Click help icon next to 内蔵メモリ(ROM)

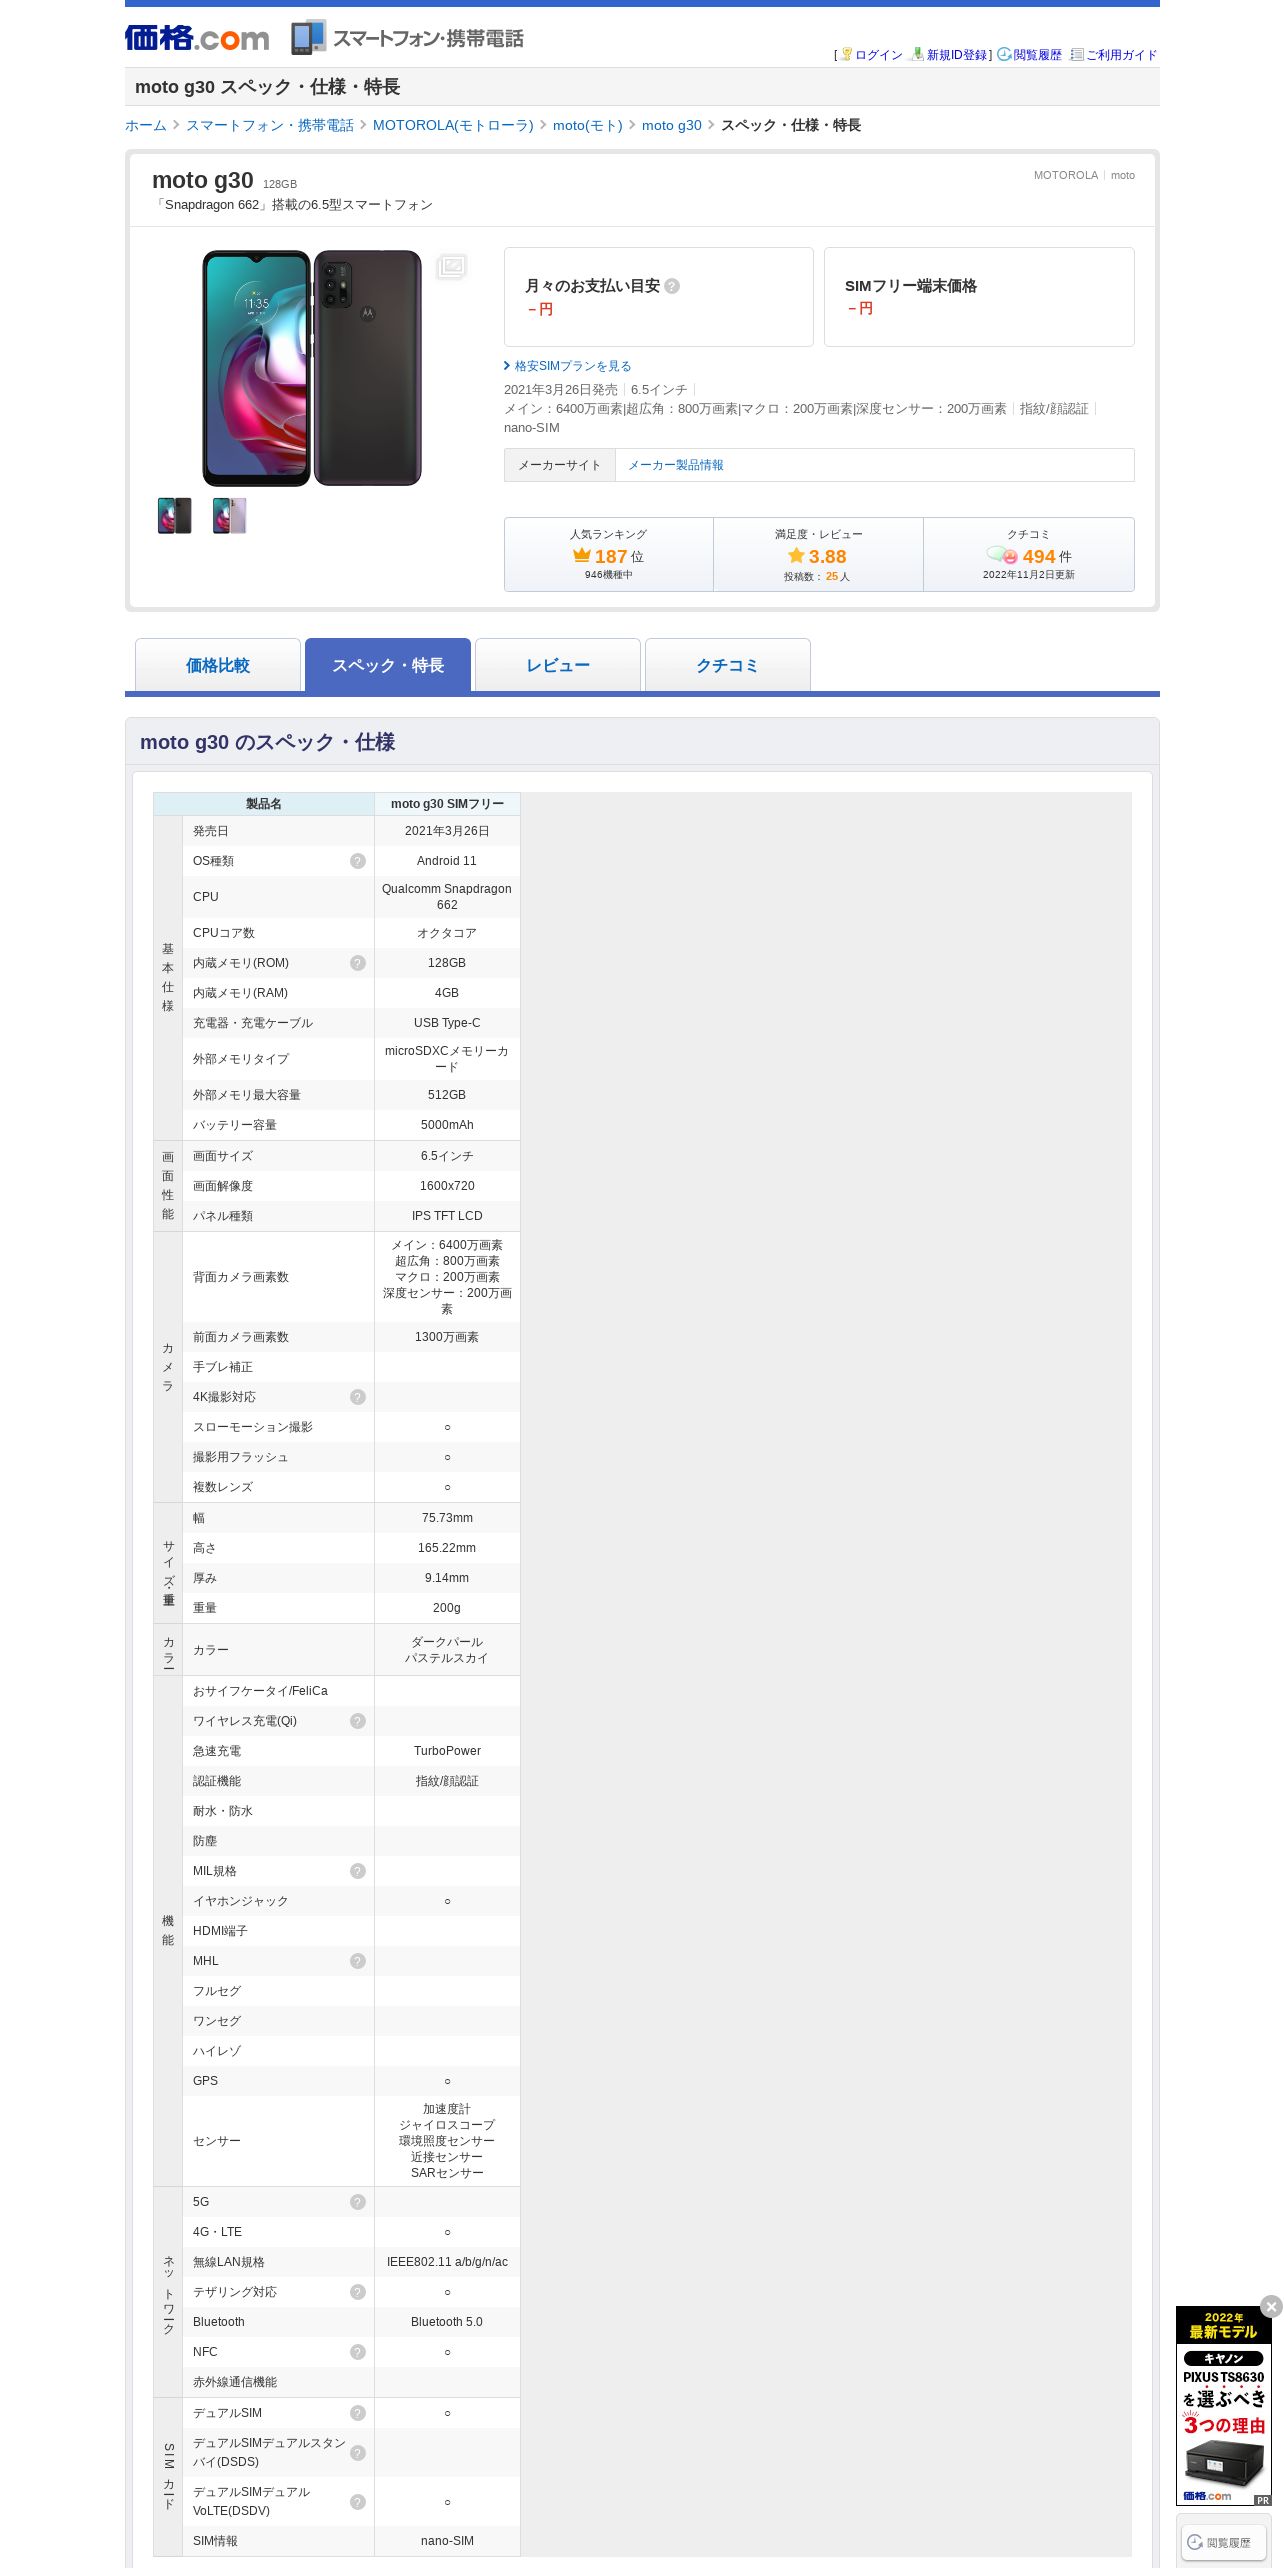(358, 963)
